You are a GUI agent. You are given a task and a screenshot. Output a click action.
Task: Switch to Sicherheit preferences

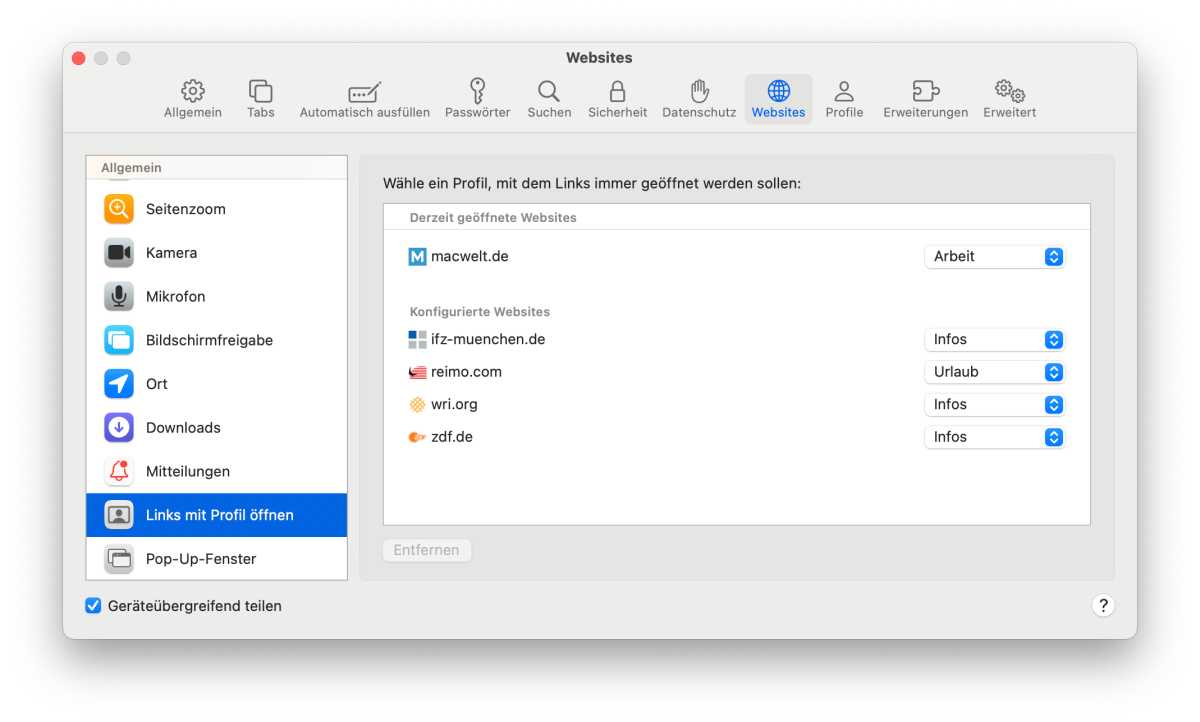pyautogui.click(x=618, y=99)
